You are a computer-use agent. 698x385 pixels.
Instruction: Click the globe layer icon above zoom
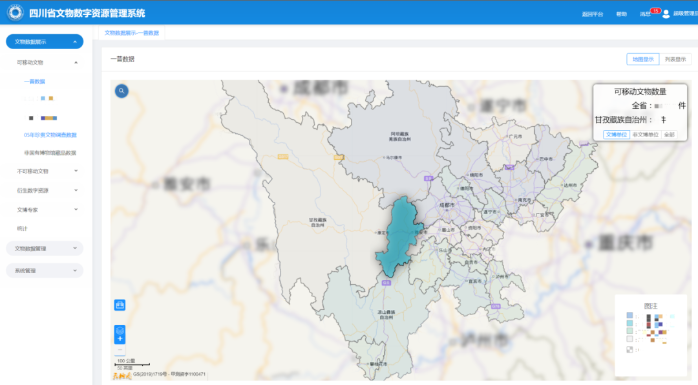pos(120,330)
